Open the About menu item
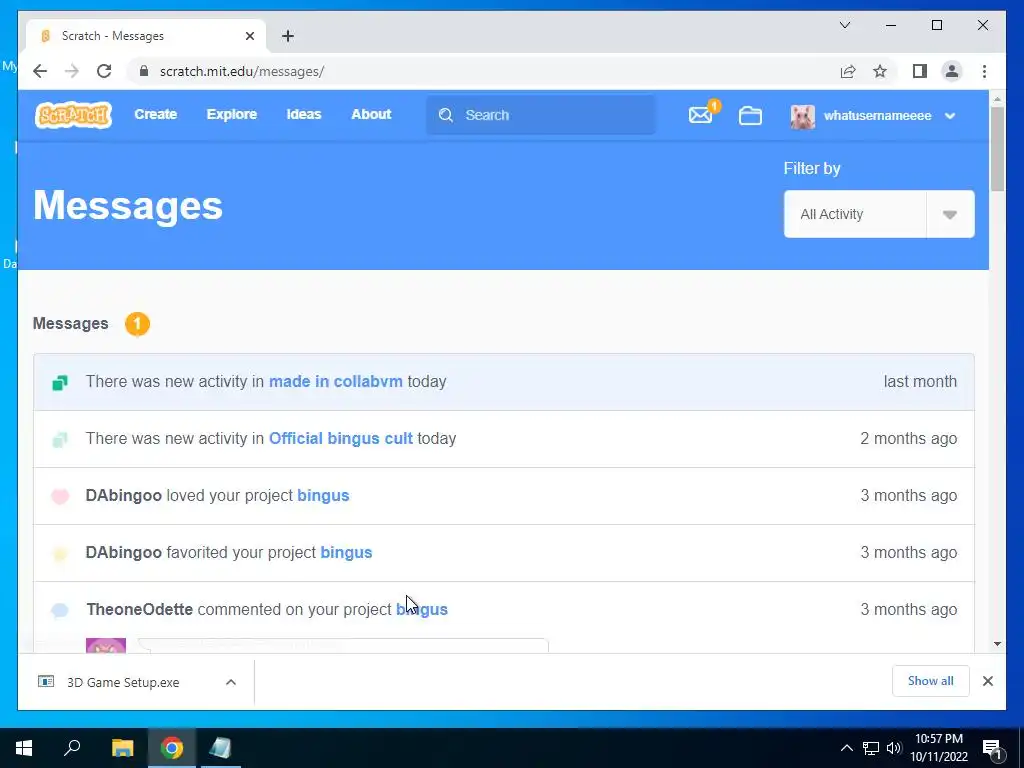This screenshot has width=1024, height=768. 371,114
